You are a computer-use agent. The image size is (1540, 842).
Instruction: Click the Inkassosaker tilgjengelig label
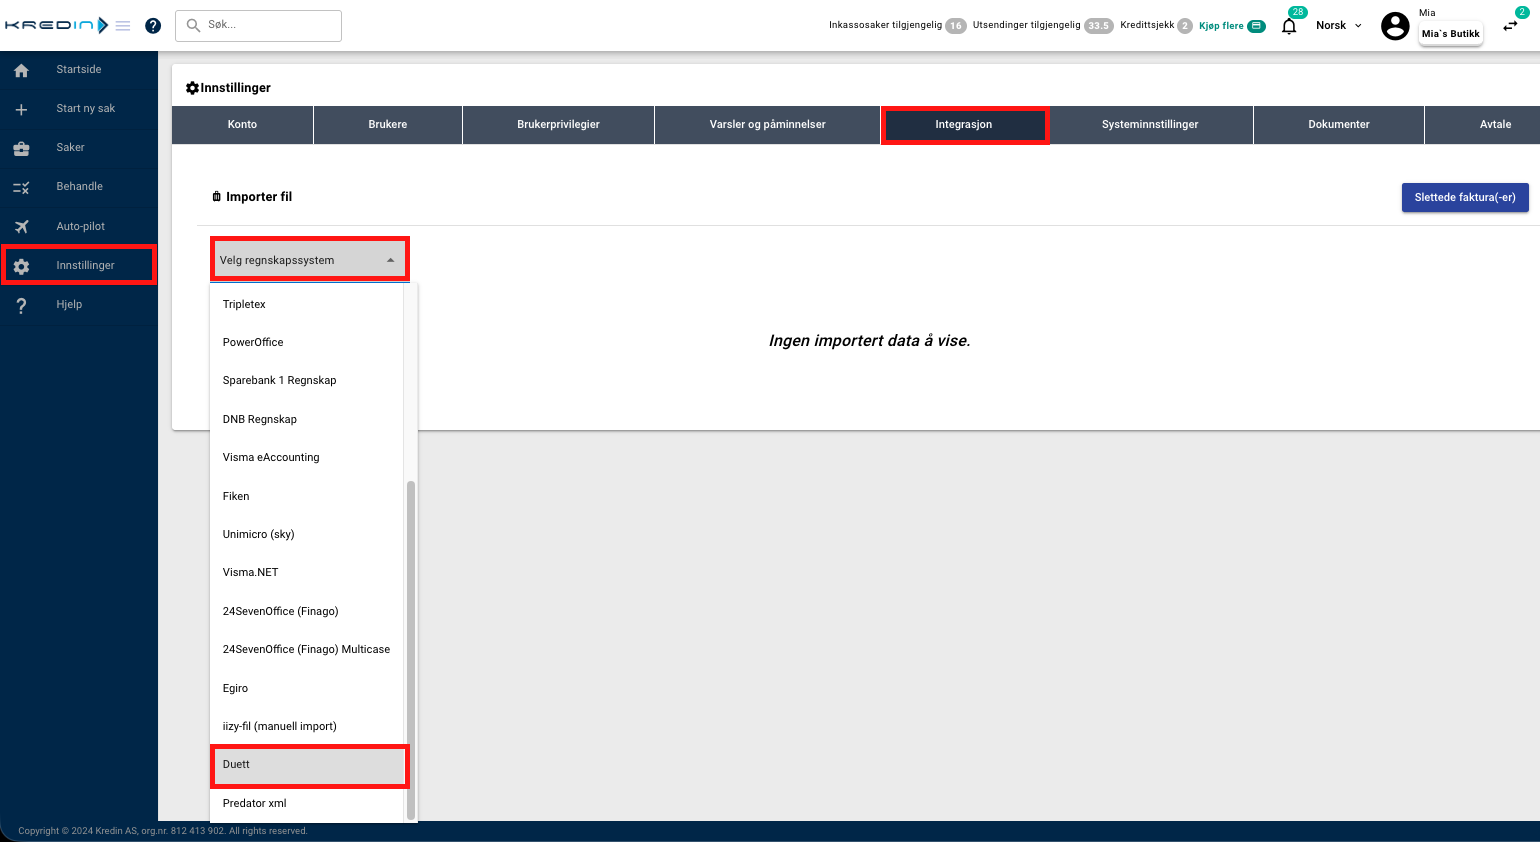pyautogui.click(x=885, y=25)
